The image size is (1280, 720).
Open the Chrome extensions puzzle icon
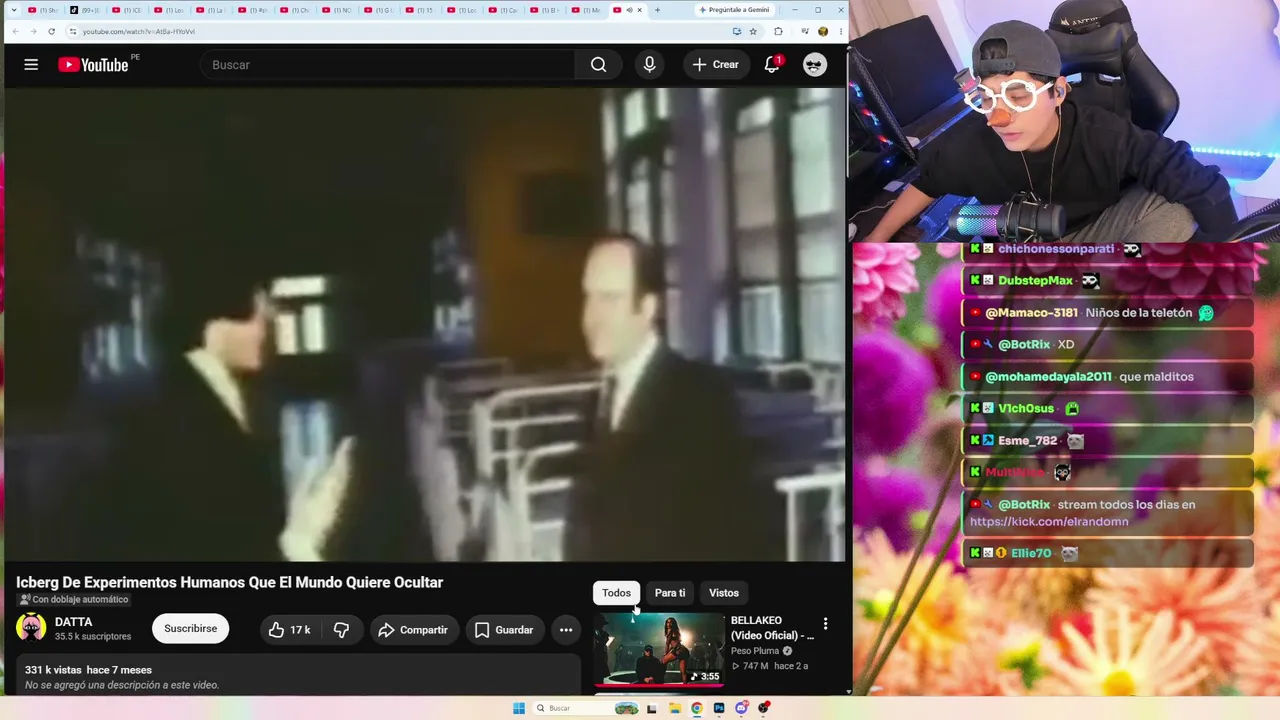(x=779, y=31)
